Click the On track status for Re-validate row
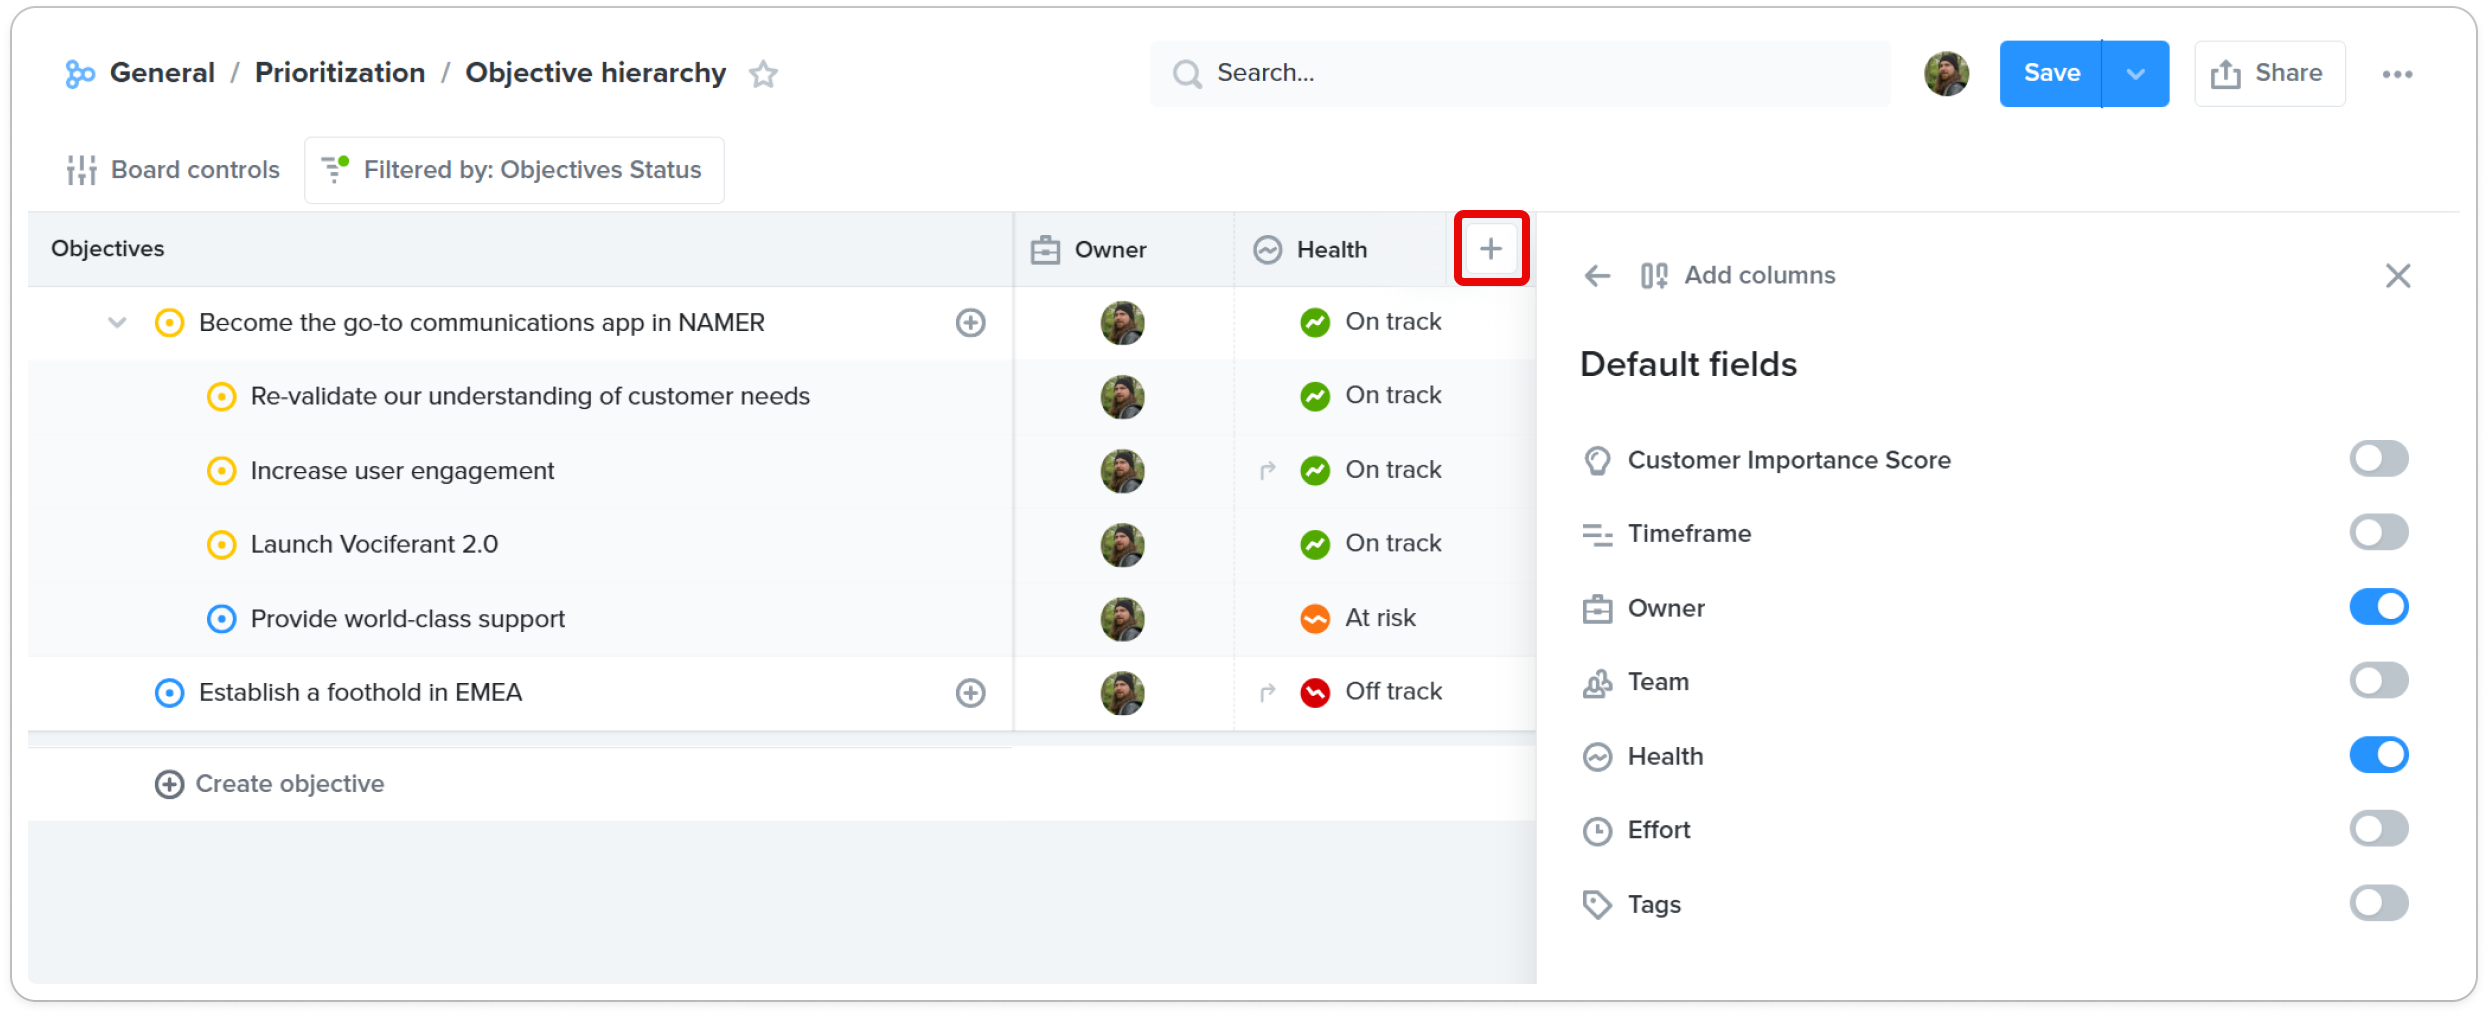 tap(1393, 396)
